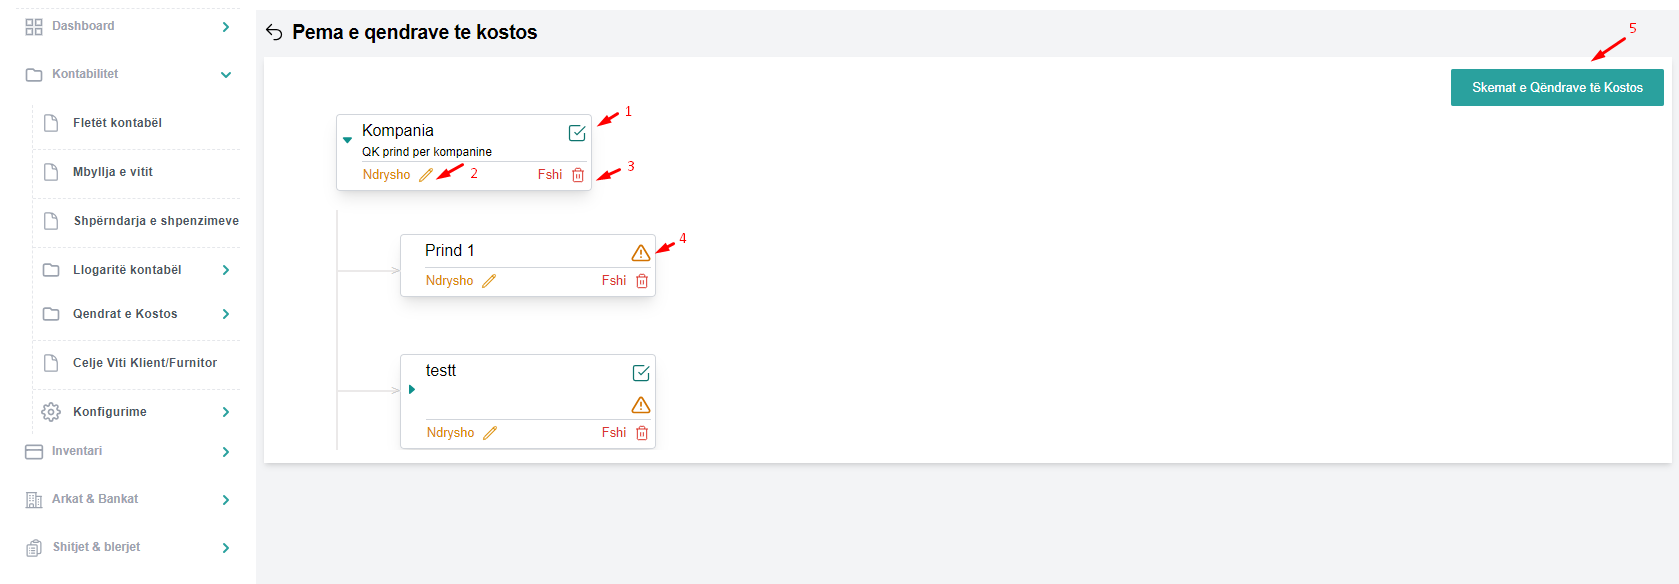
Task: Toggle the checkbox icon on Kompania node
Action: [577, 133]
